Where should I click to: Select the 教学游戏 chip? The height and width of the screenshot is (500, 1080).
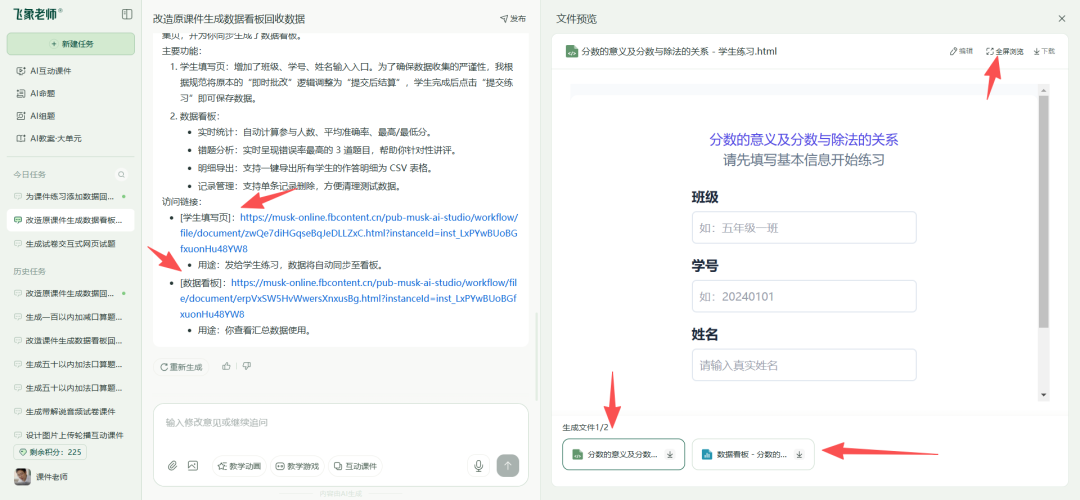coord(297,466)
